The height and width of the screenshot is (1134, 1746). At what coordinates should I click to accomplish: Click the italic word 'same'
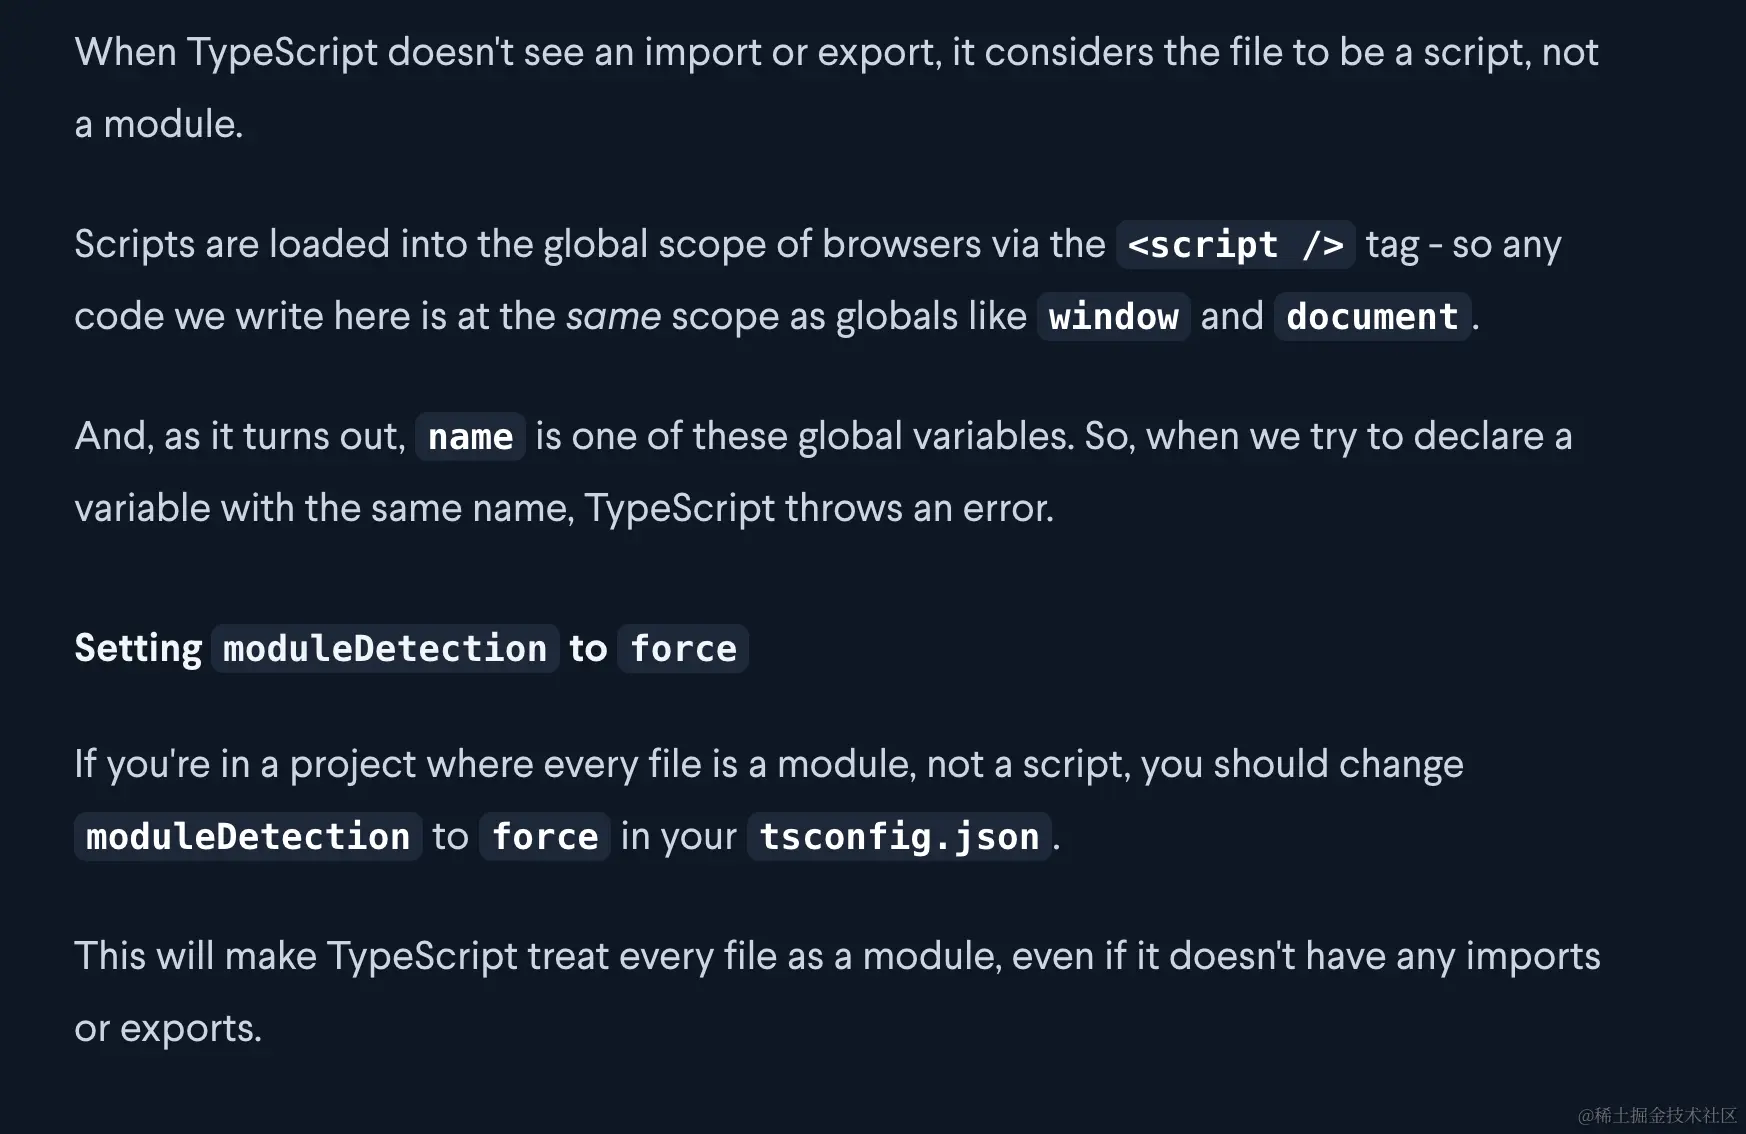click(613, 317)
